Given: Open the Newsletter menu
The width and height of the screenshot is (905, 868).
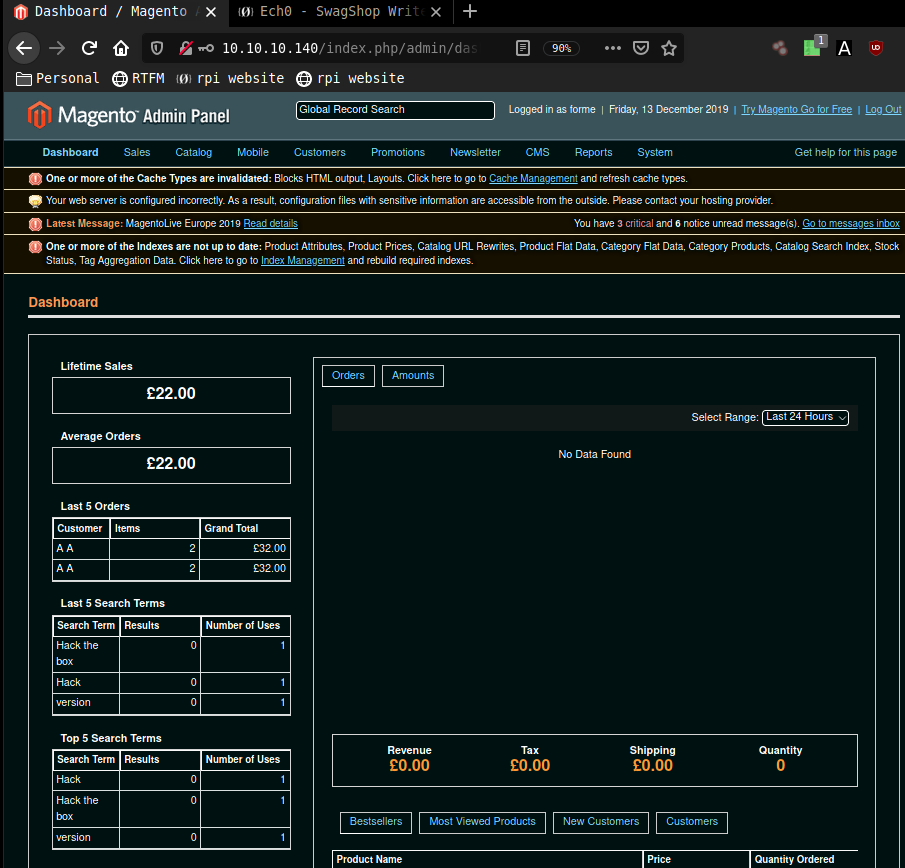Looking at the screenshot, I should (475, 152).
